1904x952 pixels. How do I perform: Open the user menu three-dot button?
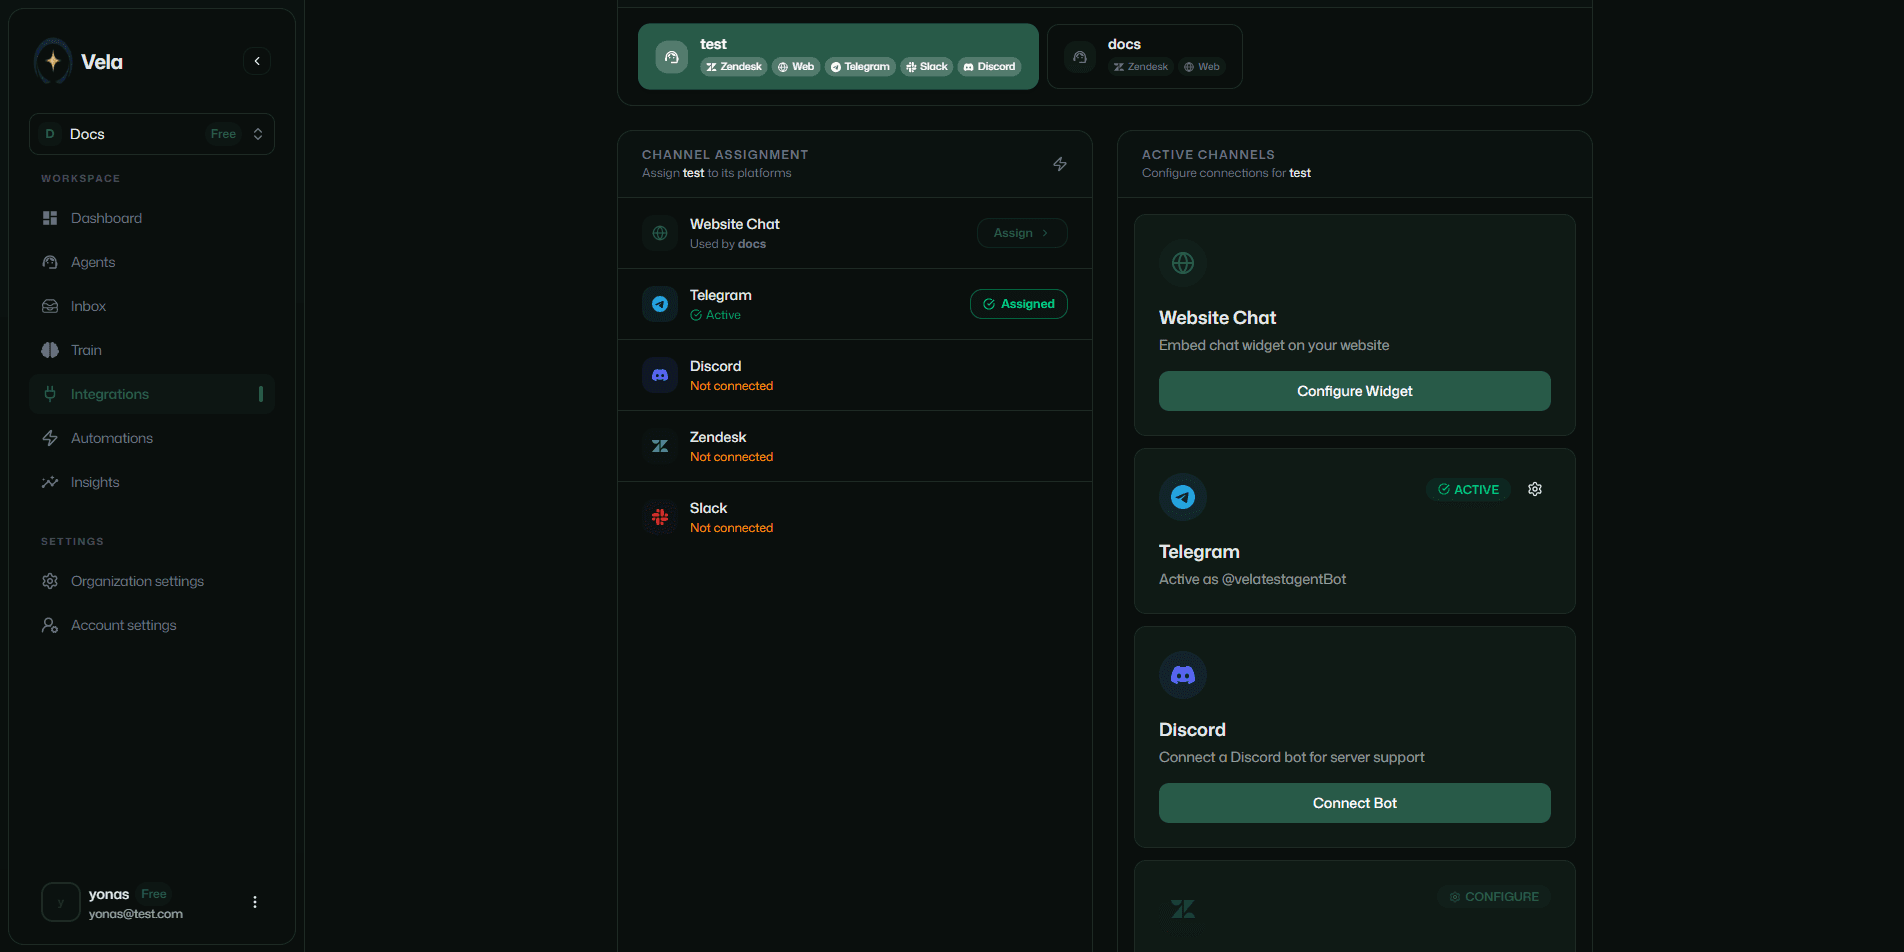255,902
